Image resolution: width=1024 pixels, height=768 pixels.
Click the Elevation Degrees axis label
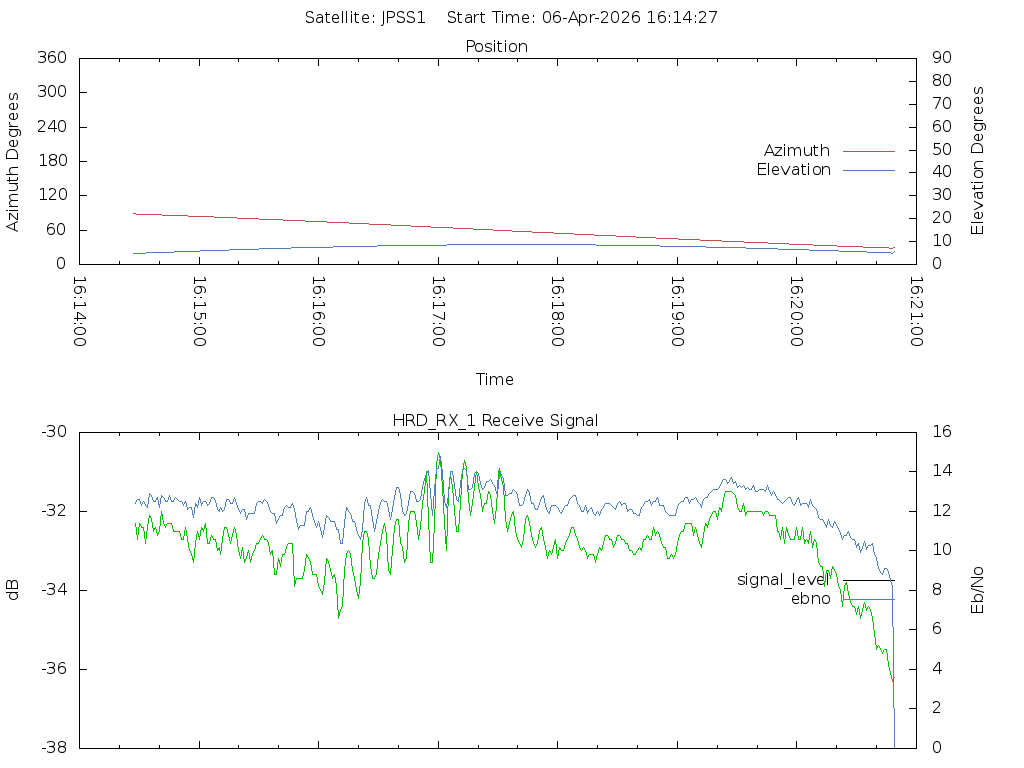[x=978, y=161]
